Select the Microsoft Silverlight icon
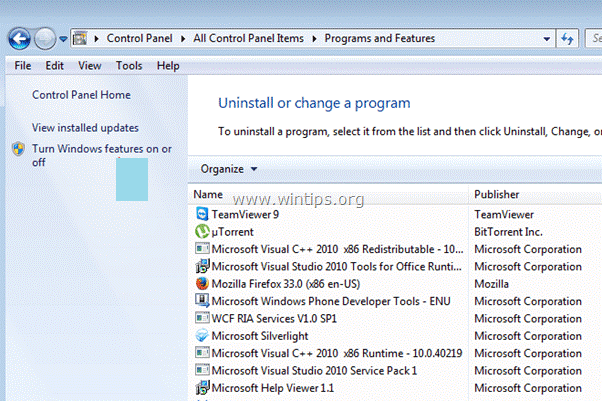602x401 pixels. coord(203,336)
